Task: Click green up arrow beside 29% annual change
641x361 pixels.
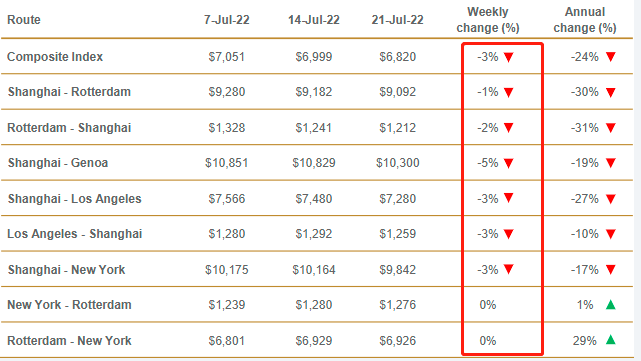Action: [611, 340]
